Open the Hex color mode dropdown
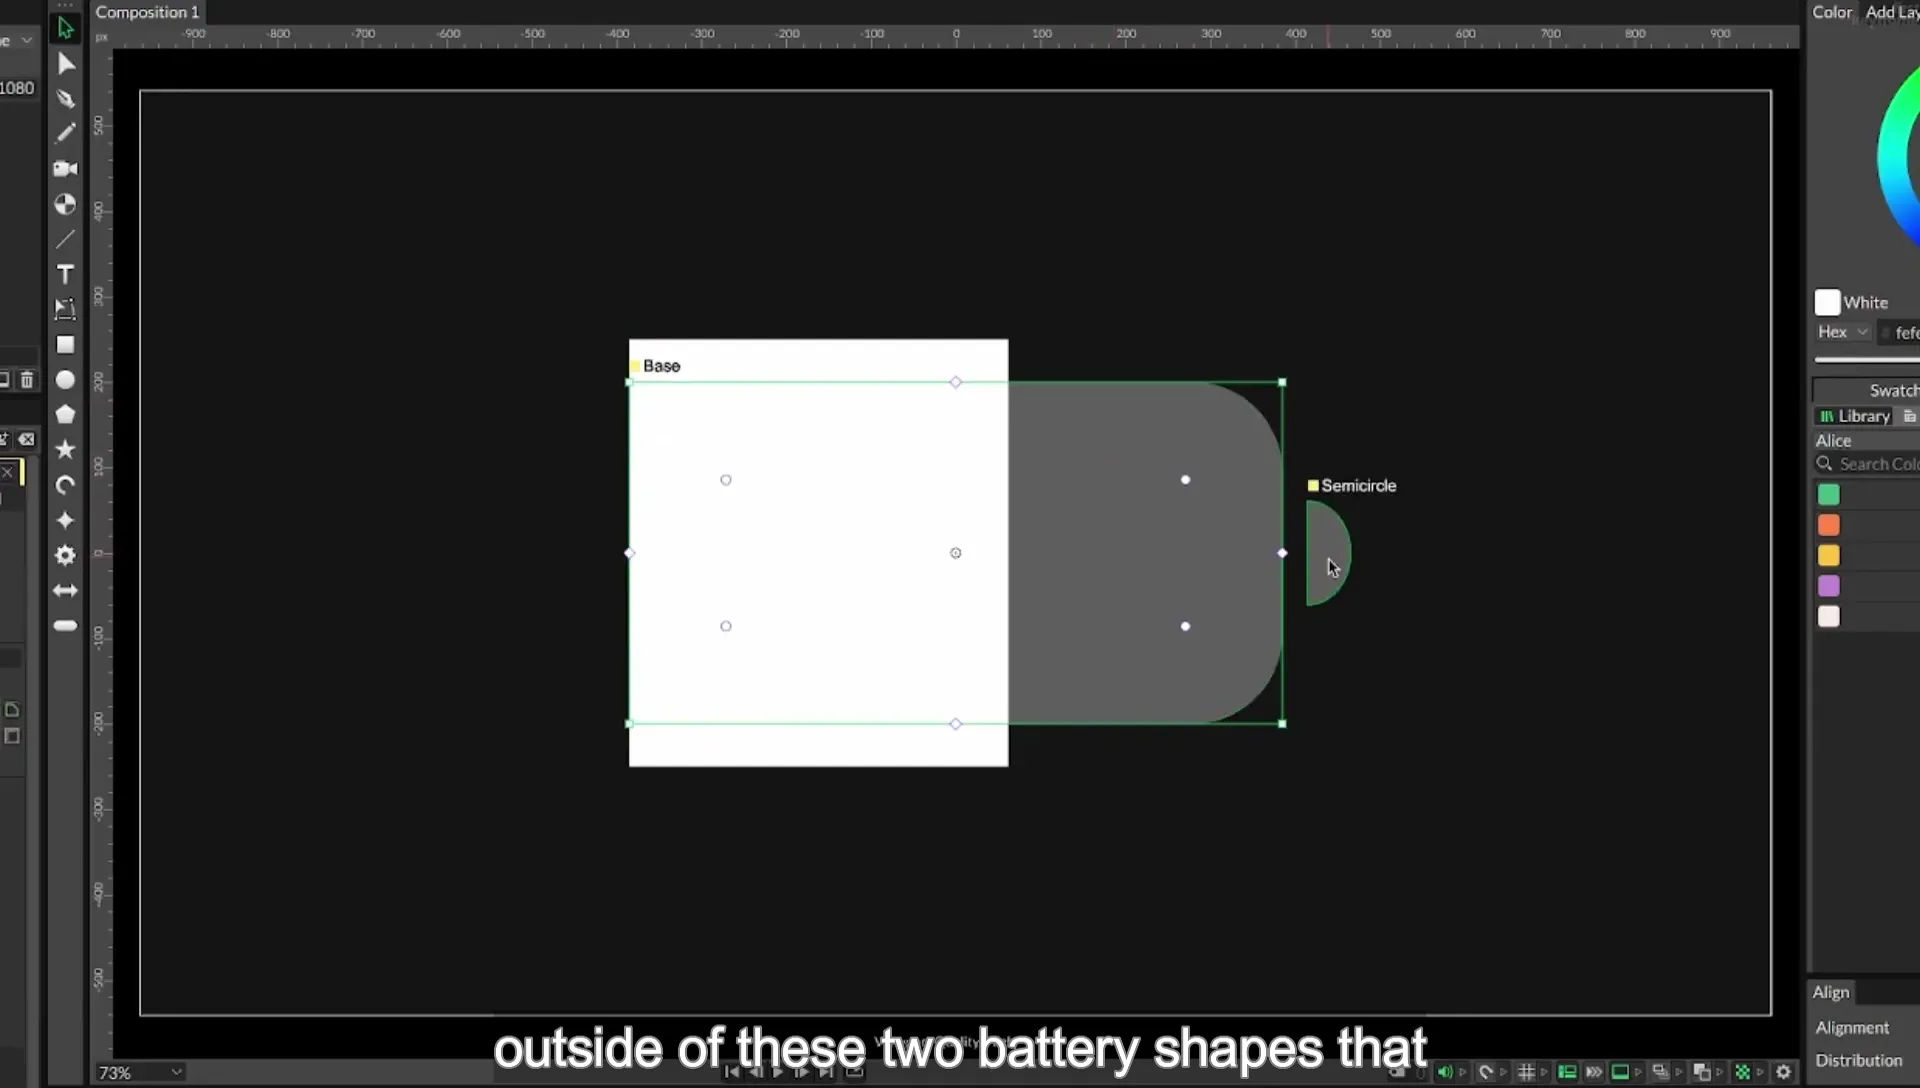 point(1843,332)
